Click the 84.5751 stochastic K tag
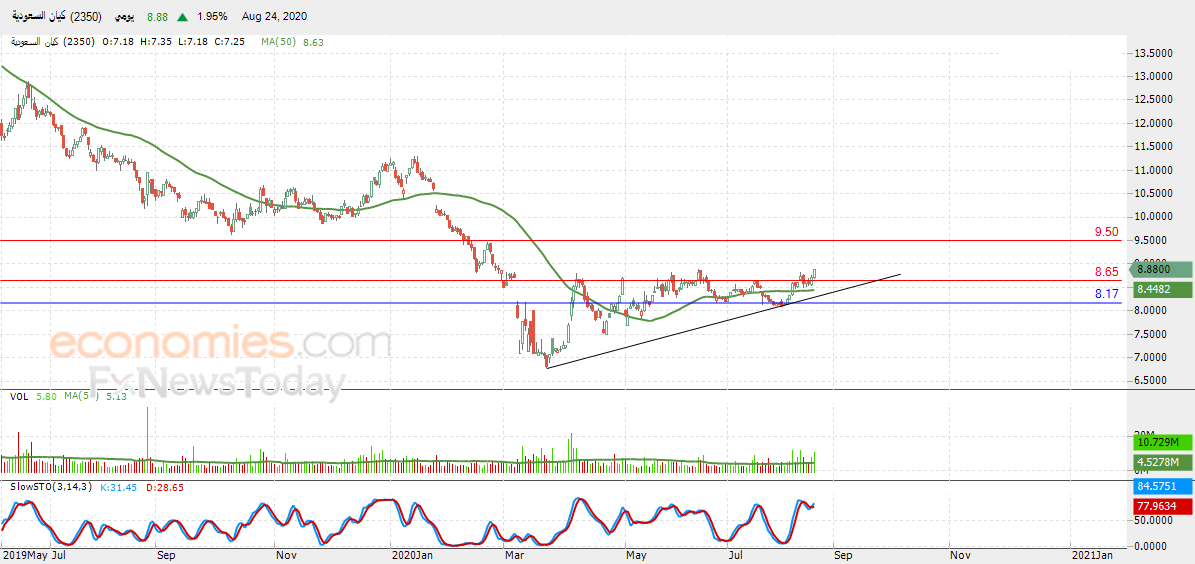The width and height of the screenshot is (1195, 564). pyautogui.click(x=1160, y=485)
